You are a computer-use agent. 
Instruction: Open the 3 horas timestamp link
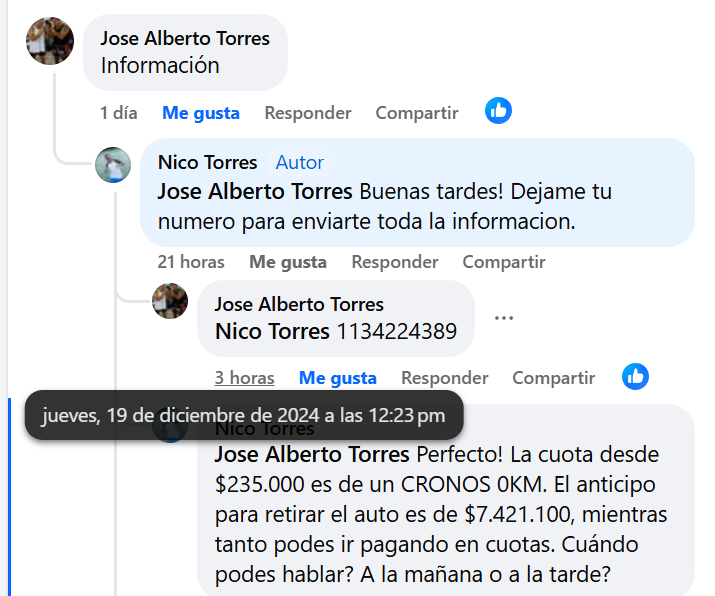244,378
